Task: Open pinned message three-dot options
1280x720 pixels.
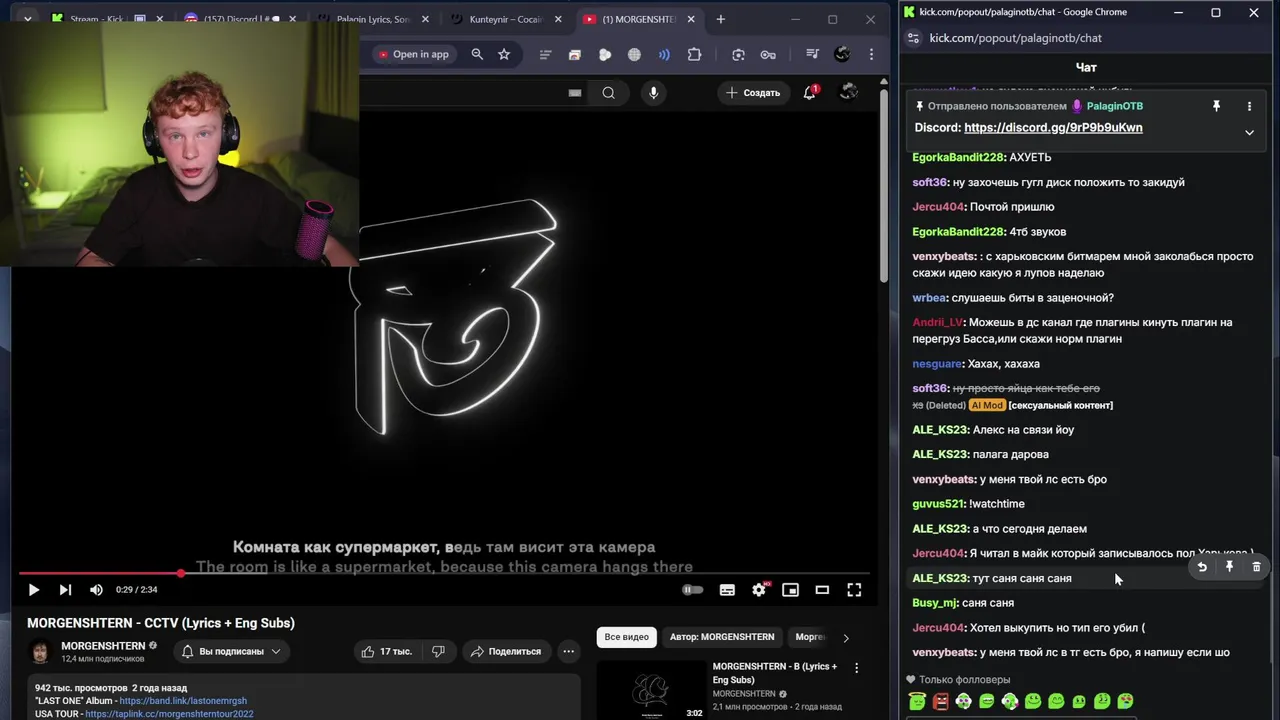Action: click(1249, 106)
